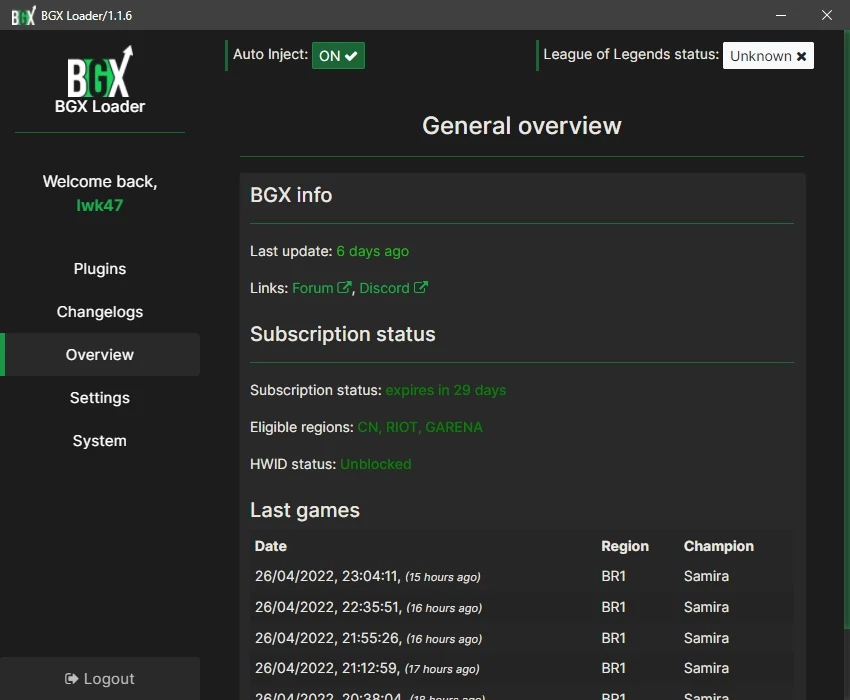Open the System section
Screen dimensions: 850x700
click(x=100, y=441)
